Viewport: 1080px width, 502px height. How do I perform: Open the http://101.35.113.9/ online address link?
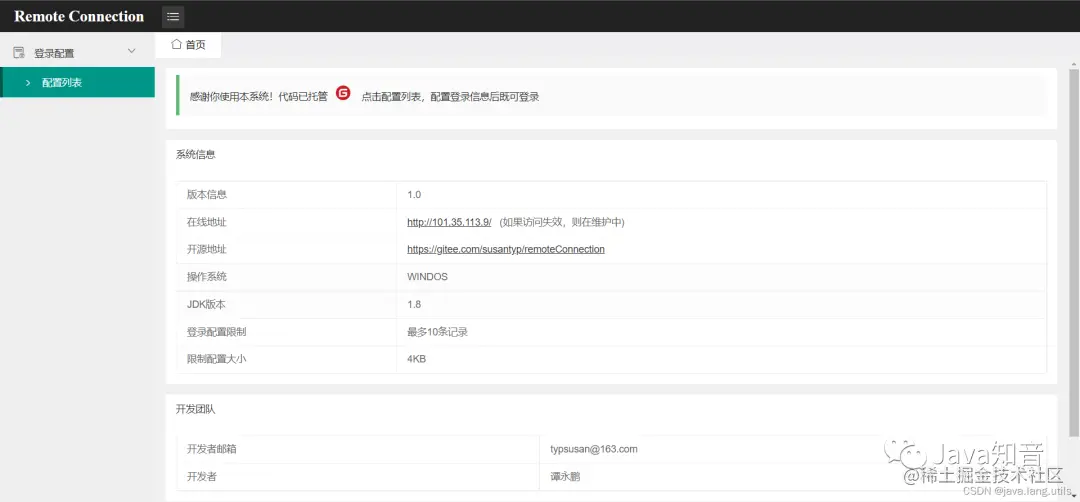click(449, 222)
